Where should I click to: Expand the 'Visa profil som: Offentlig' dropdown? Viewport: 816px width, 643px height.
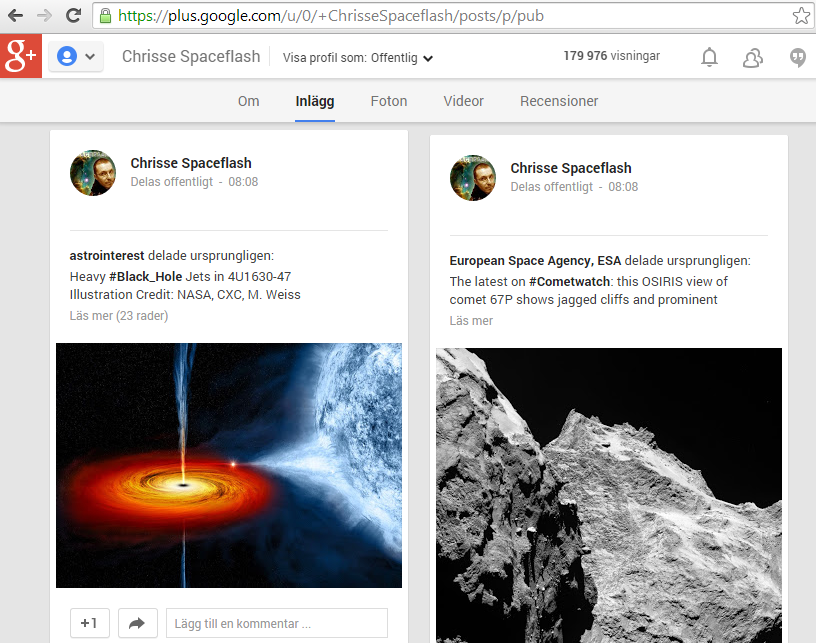click(358, 58)
